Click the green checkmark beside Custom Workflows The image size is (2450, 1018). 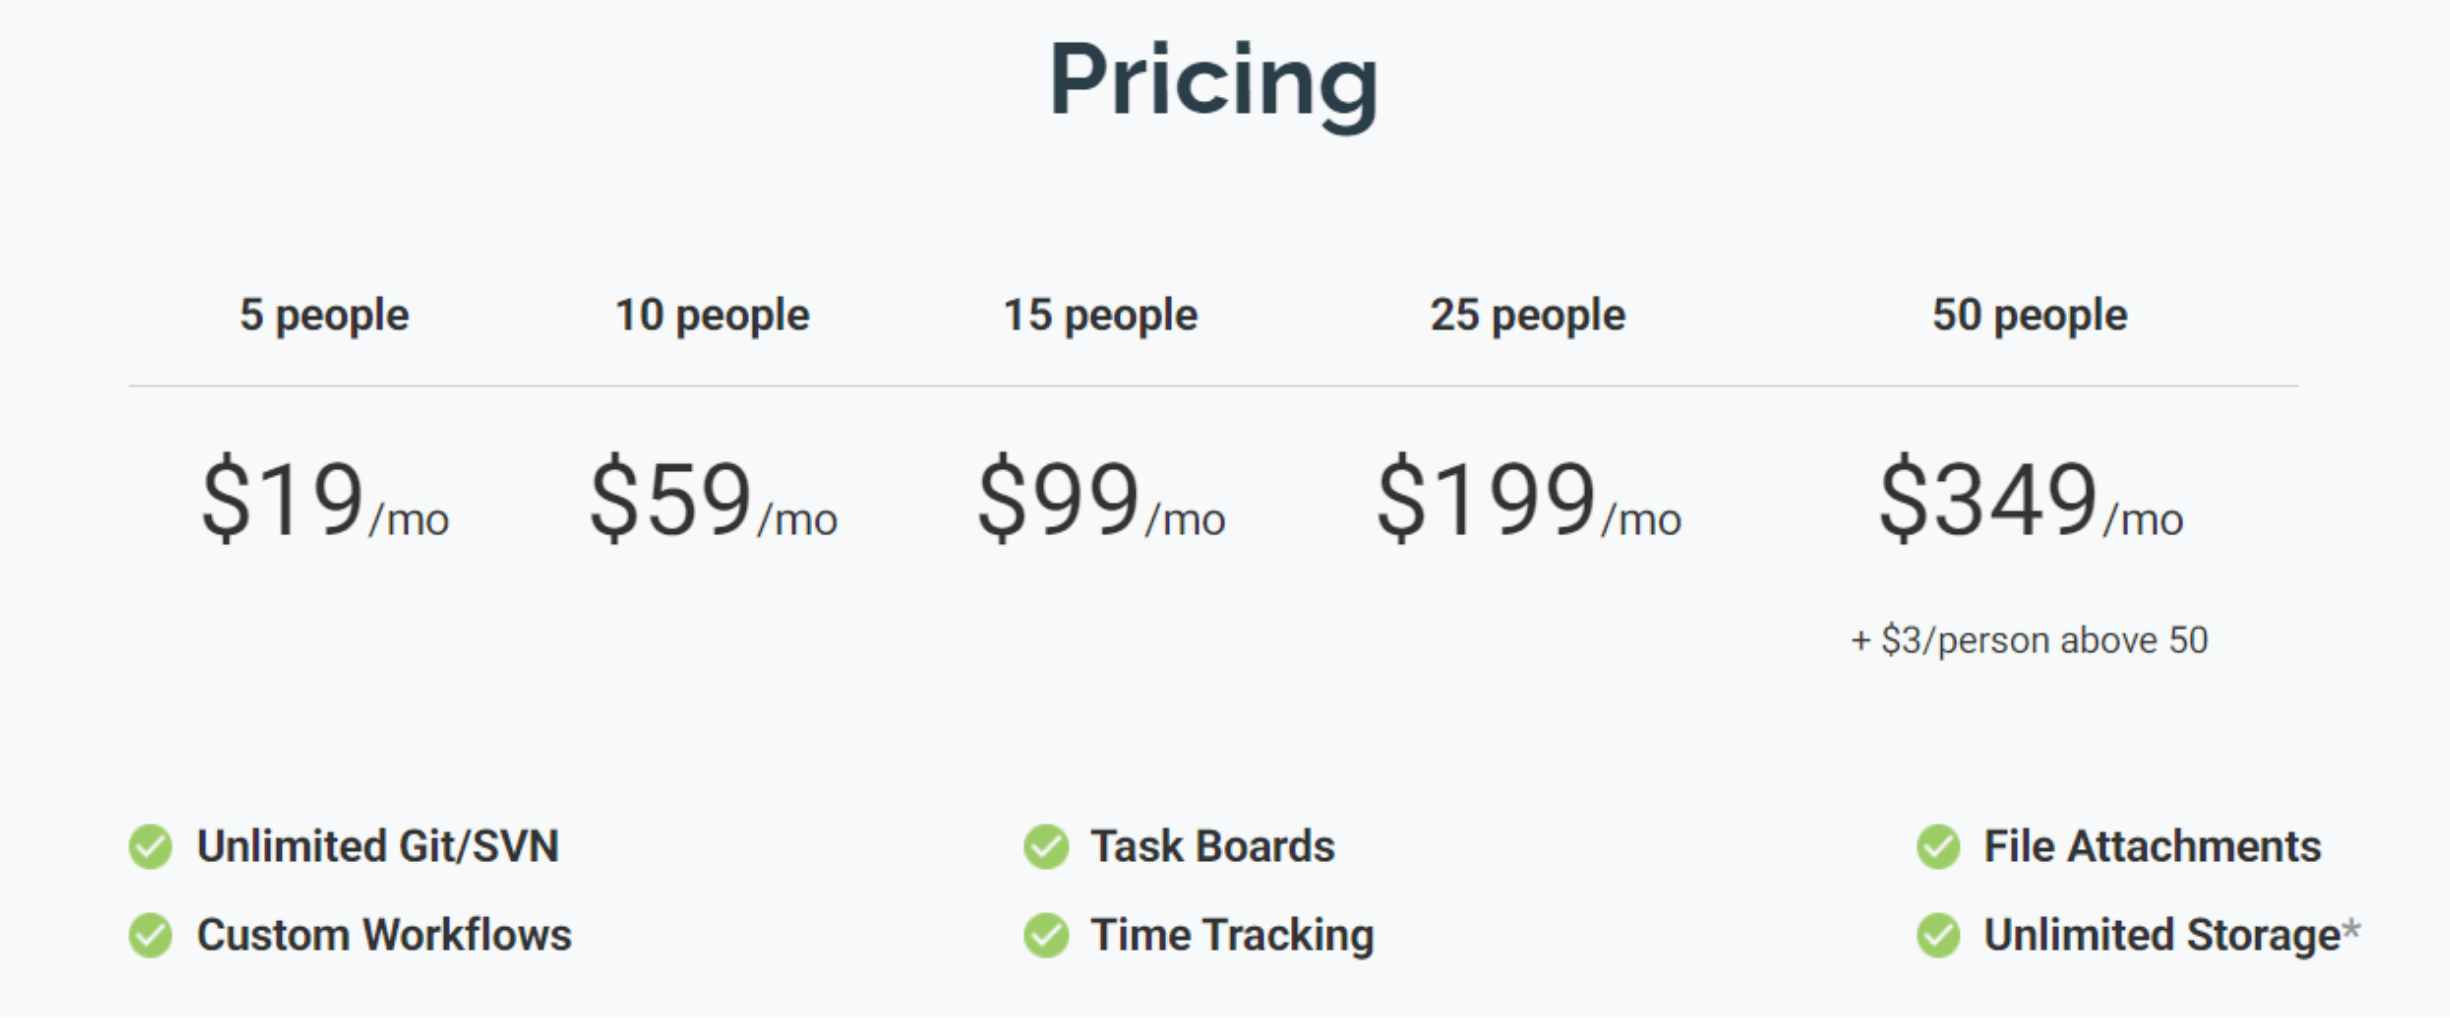[151, 935]
